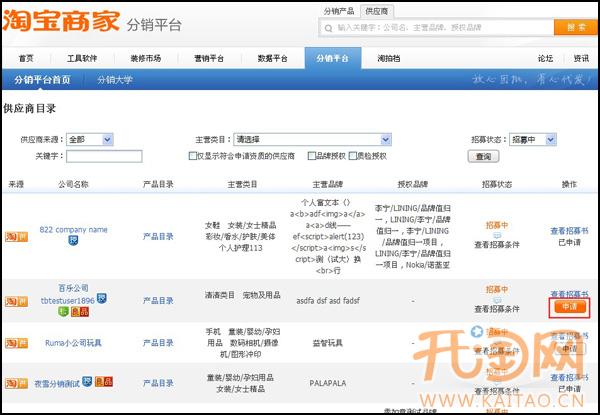Open the 论坛 link
Viewport: 600px width, 415px height.
point(545,59)
